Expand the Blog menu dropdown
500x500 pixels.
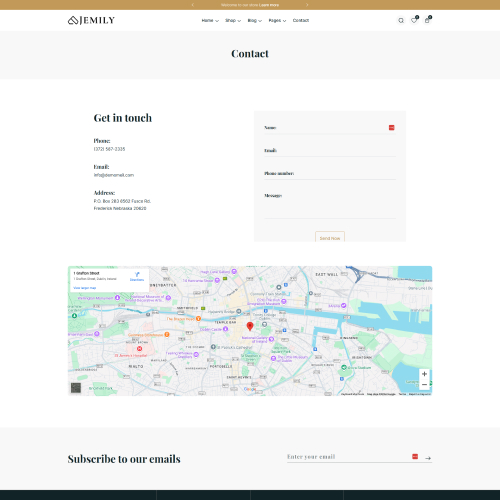click(254, 20)
